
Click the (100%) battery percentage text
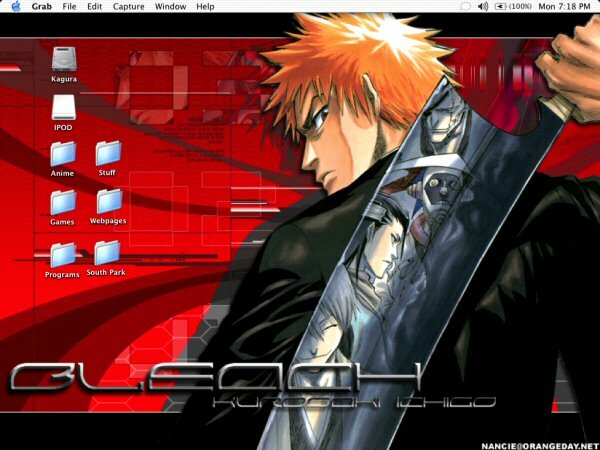pos(520,7)
